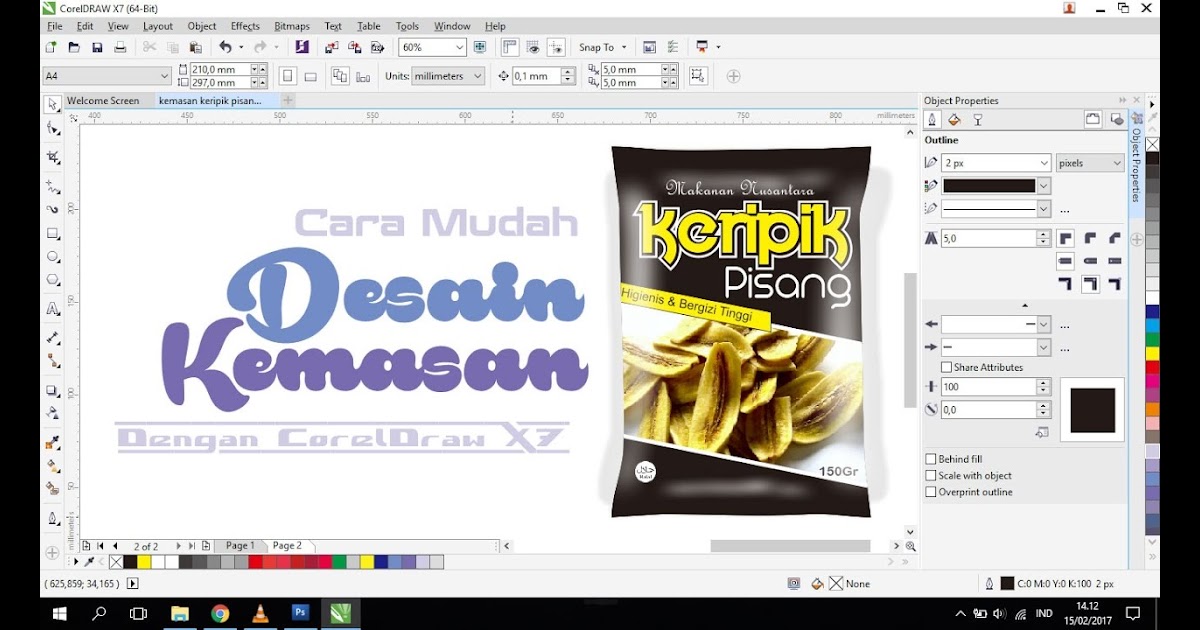
Task: Select the Artistic Media tool
Action: coord(53,210)
